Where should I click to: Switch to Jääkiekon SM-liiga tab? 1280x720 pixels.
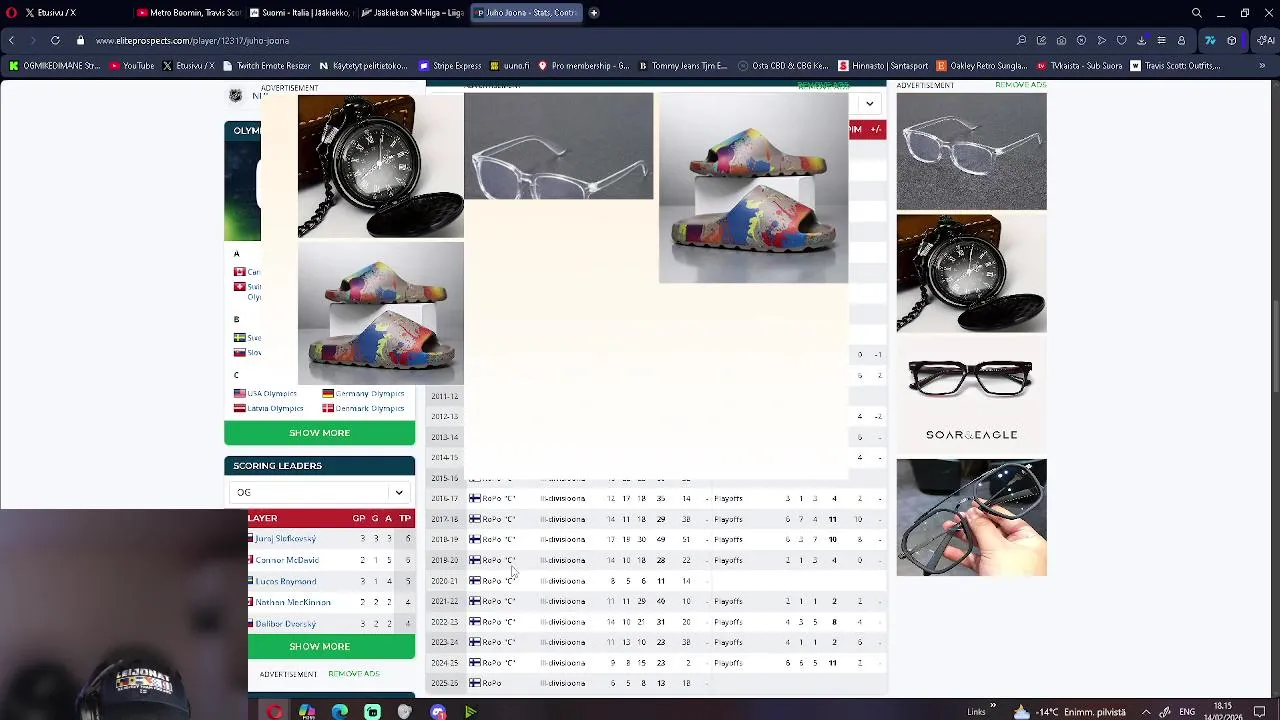point(412,13)
